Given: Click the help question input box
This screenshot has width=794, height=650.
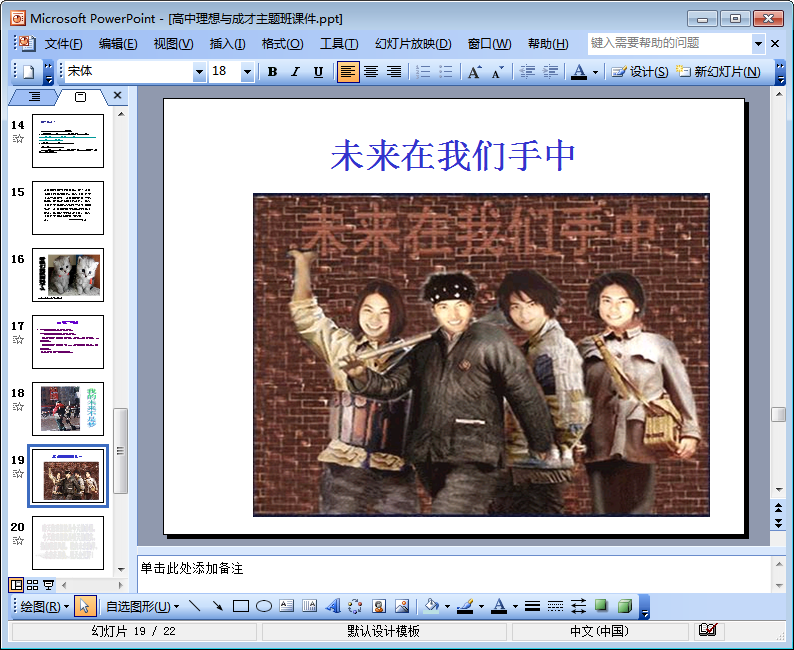Looking at the screenshot, I should point(669,44).
